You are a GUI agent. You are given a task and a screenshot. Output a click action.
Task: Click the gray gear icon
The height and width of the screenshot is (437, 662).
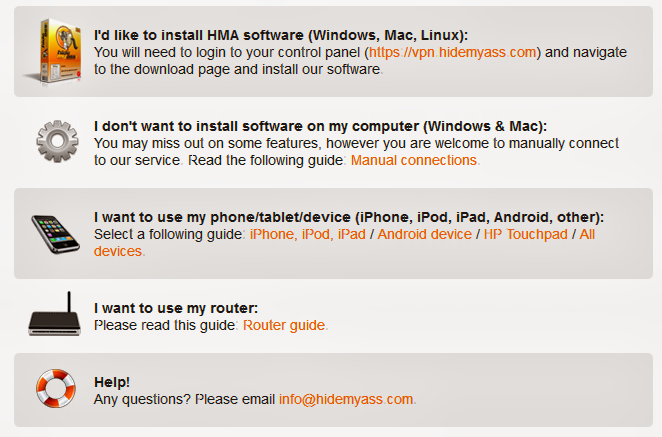click(x=57, y=141)
